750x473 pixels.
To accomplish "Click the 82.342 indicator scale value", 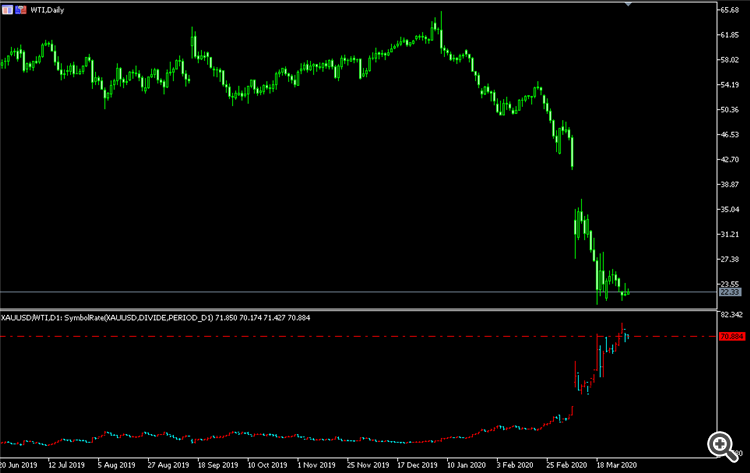I will point(732,315).
